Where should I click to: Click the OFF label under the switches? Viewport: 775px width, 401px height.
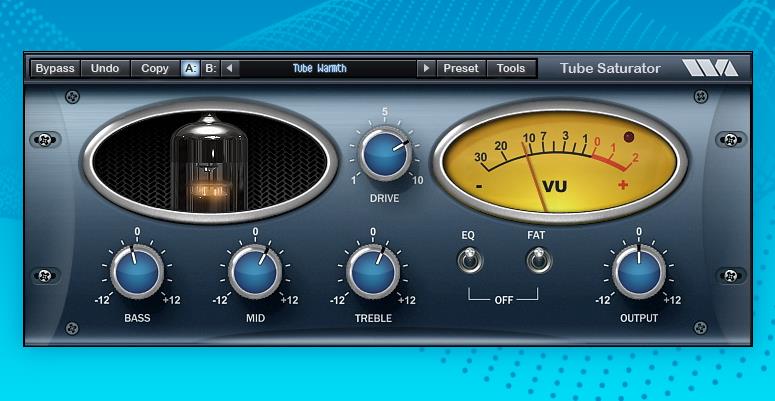(504, 300)
